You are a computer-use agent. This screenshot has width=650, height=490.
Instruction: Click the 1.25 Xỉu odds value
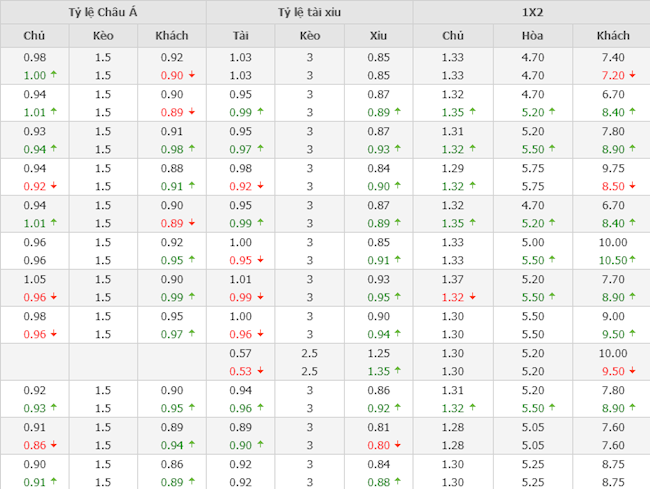(378, 353)
